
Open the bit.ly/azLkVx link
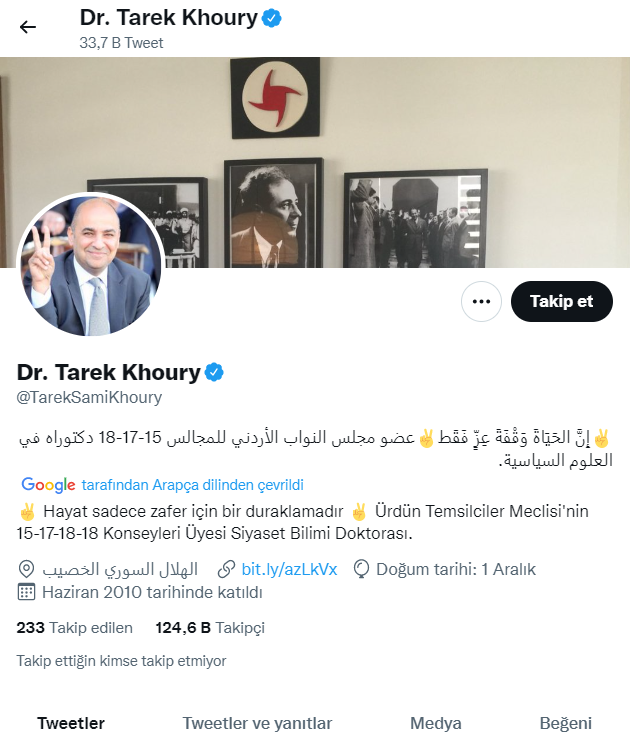point(289,569)
